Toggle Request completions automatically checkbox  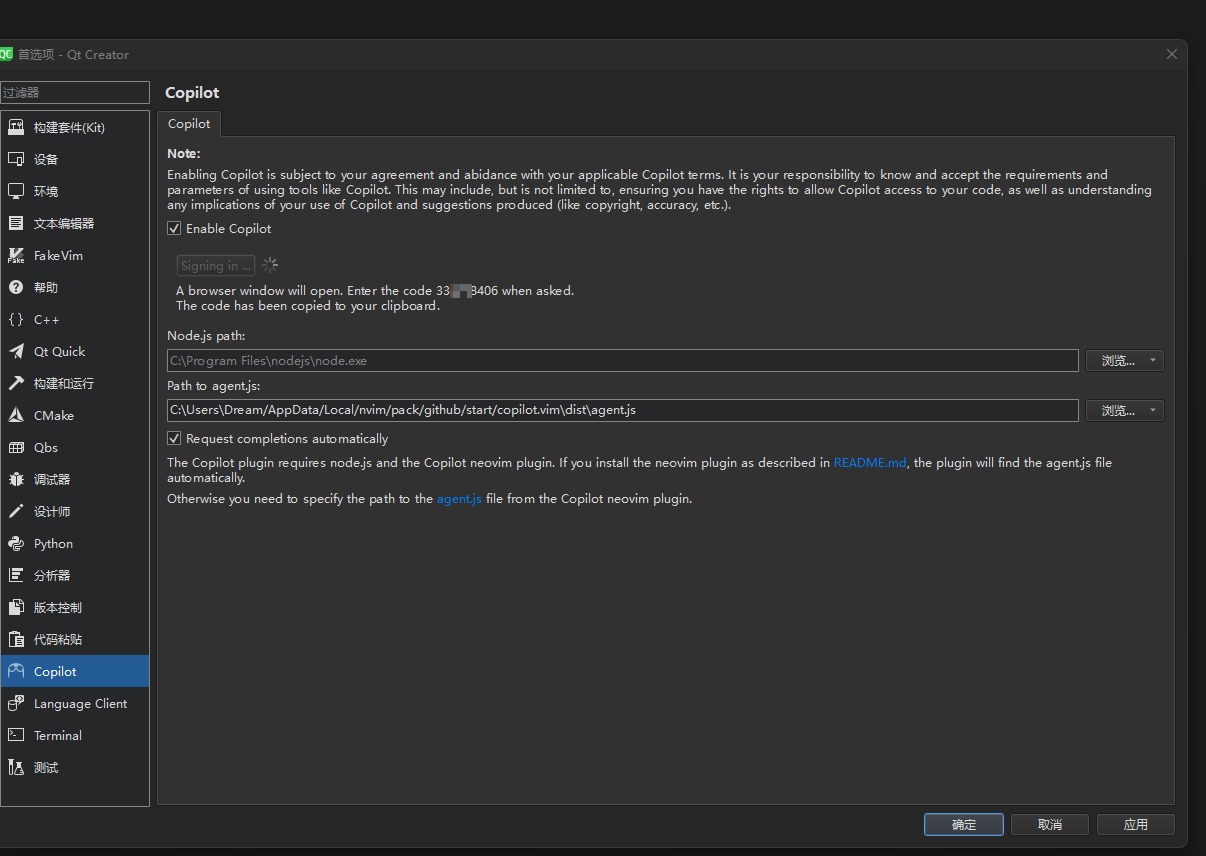point(174,438)
